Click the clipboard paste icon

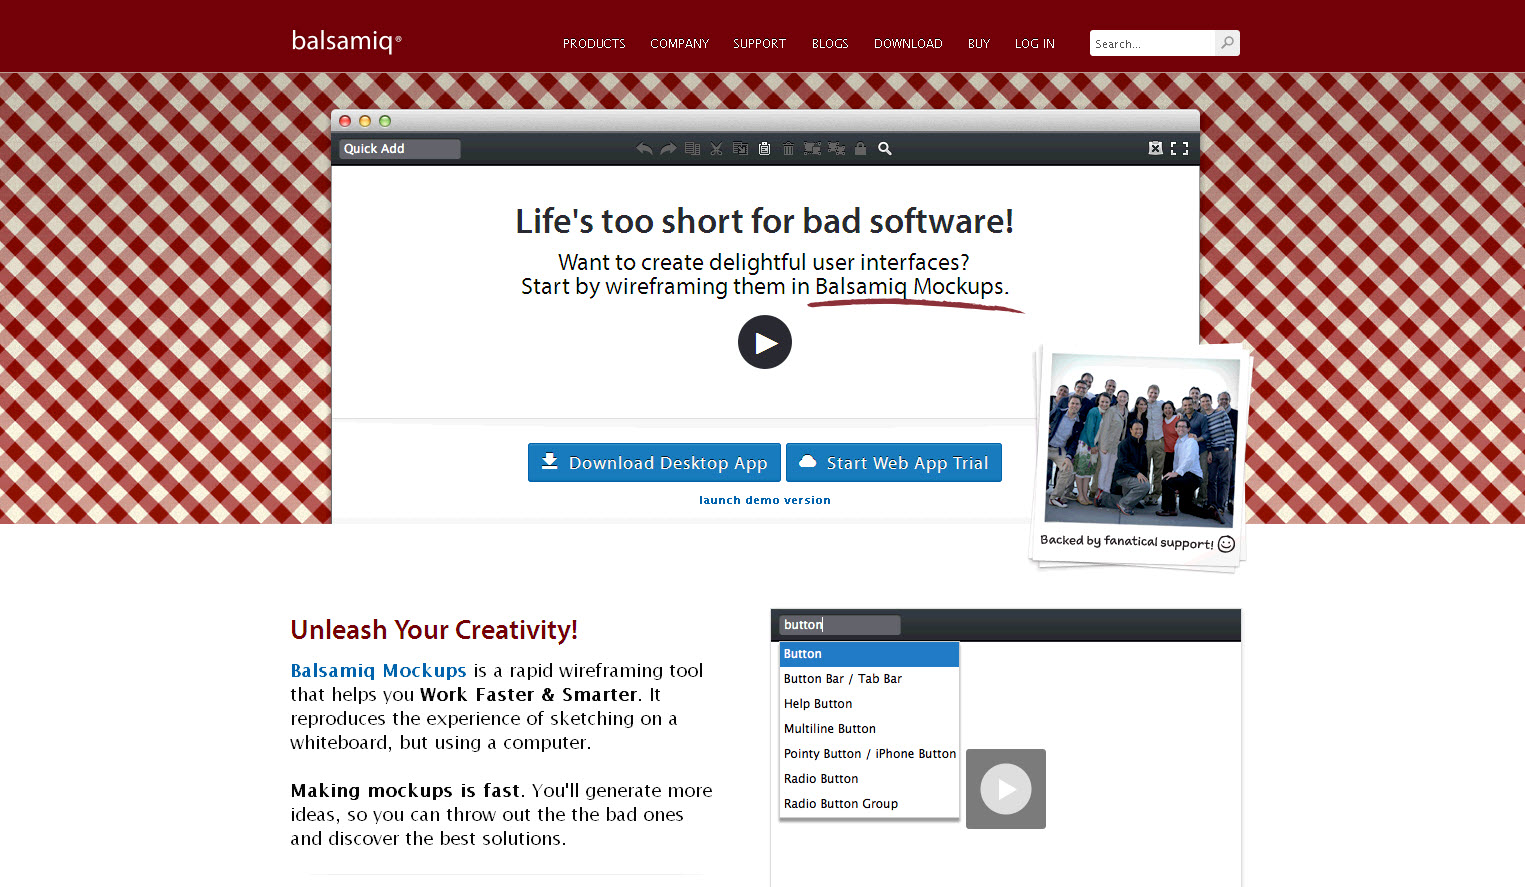click(764, 149)
